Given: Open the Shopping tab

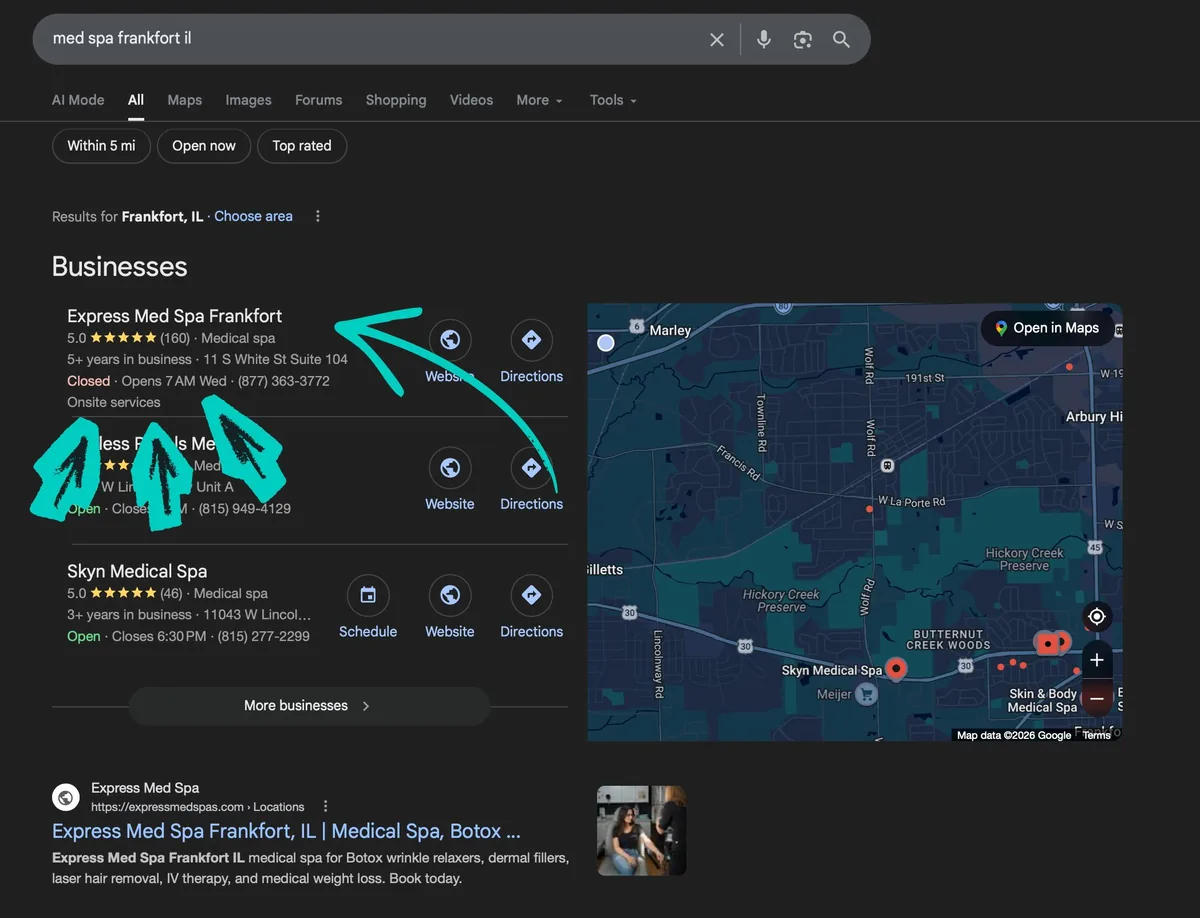Looking at the screenshot, I should 396,100.
